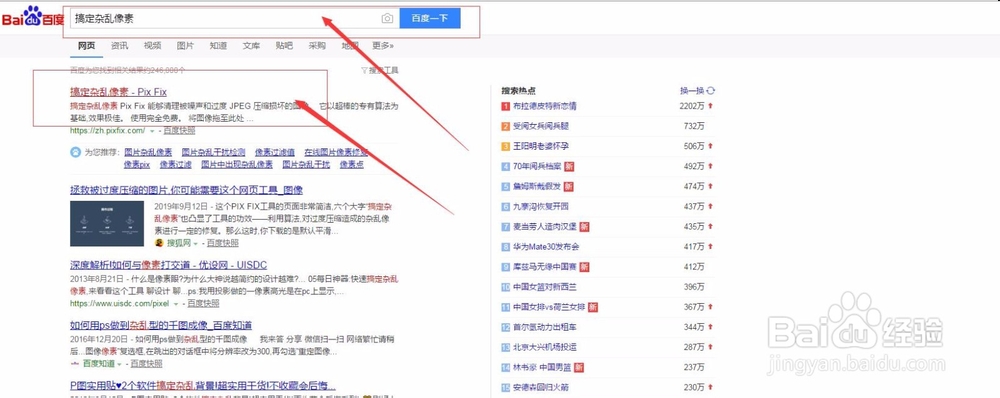Click the 搜狐网 source avatar icon
This screenshot has height=398, width=1000.
tap(159, 243)
